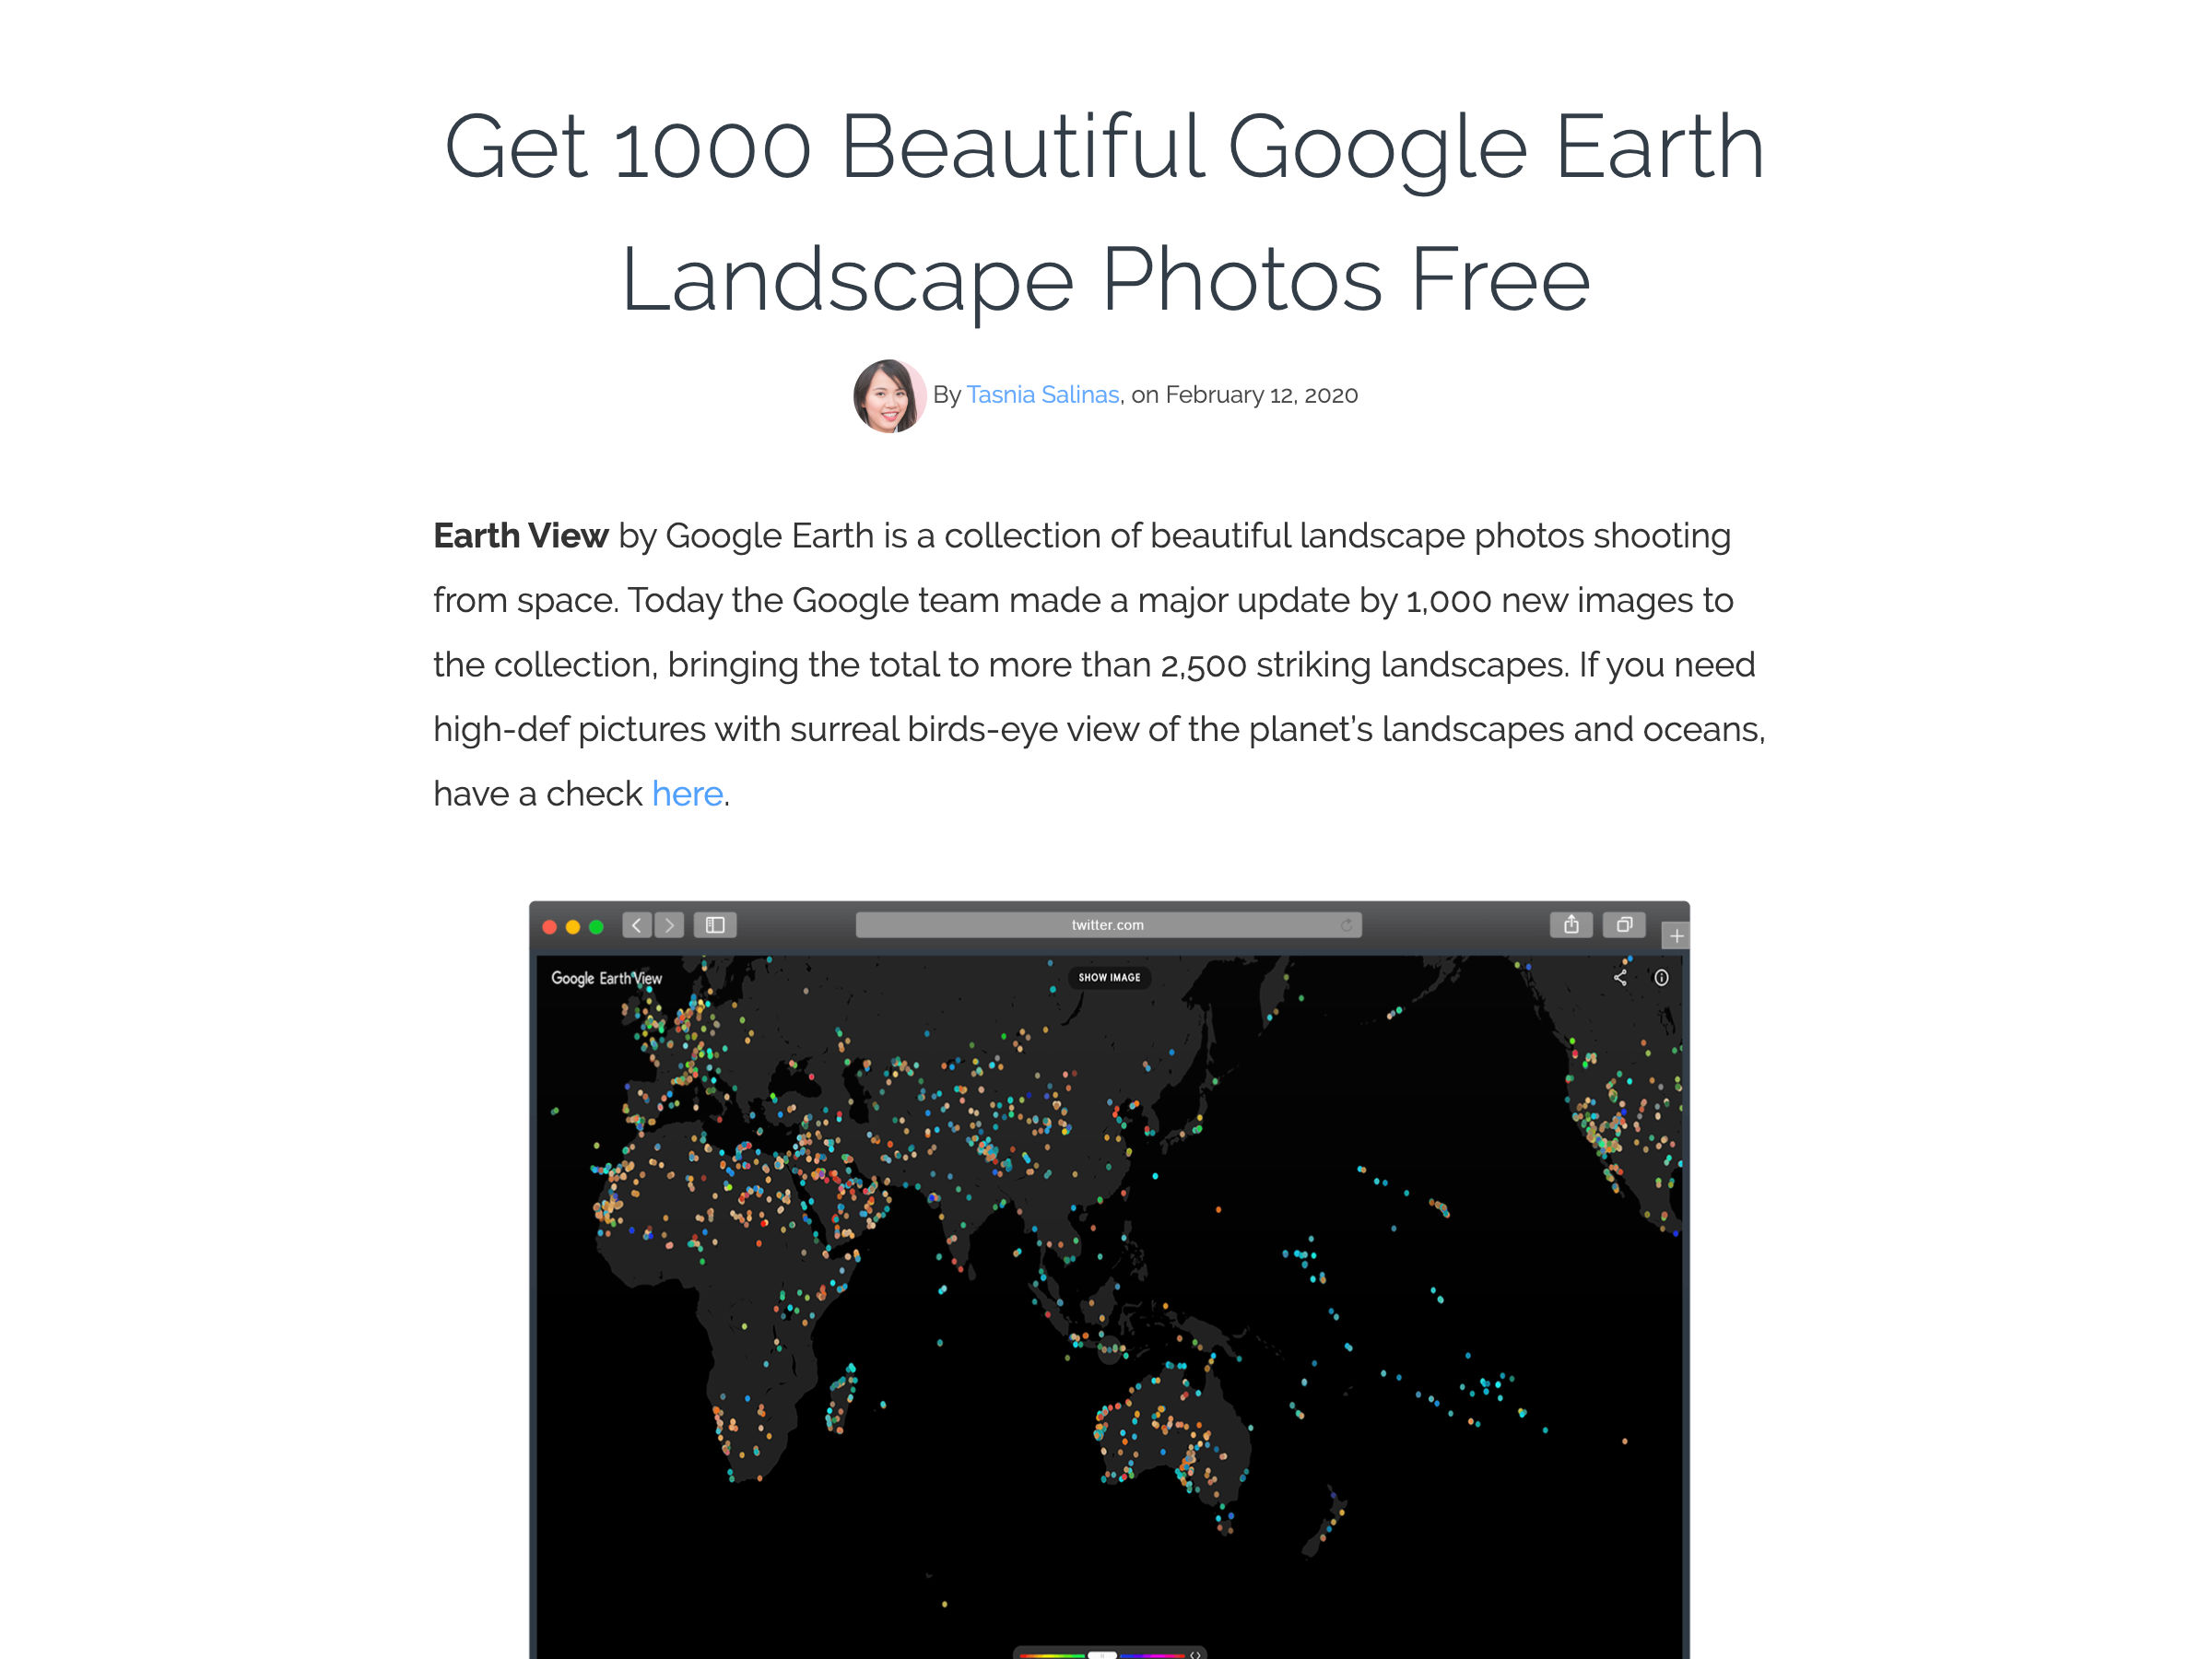This screenshot has height=1659, width=2212.
Task: Click the green maximize window dot
Action: [596, 927]
